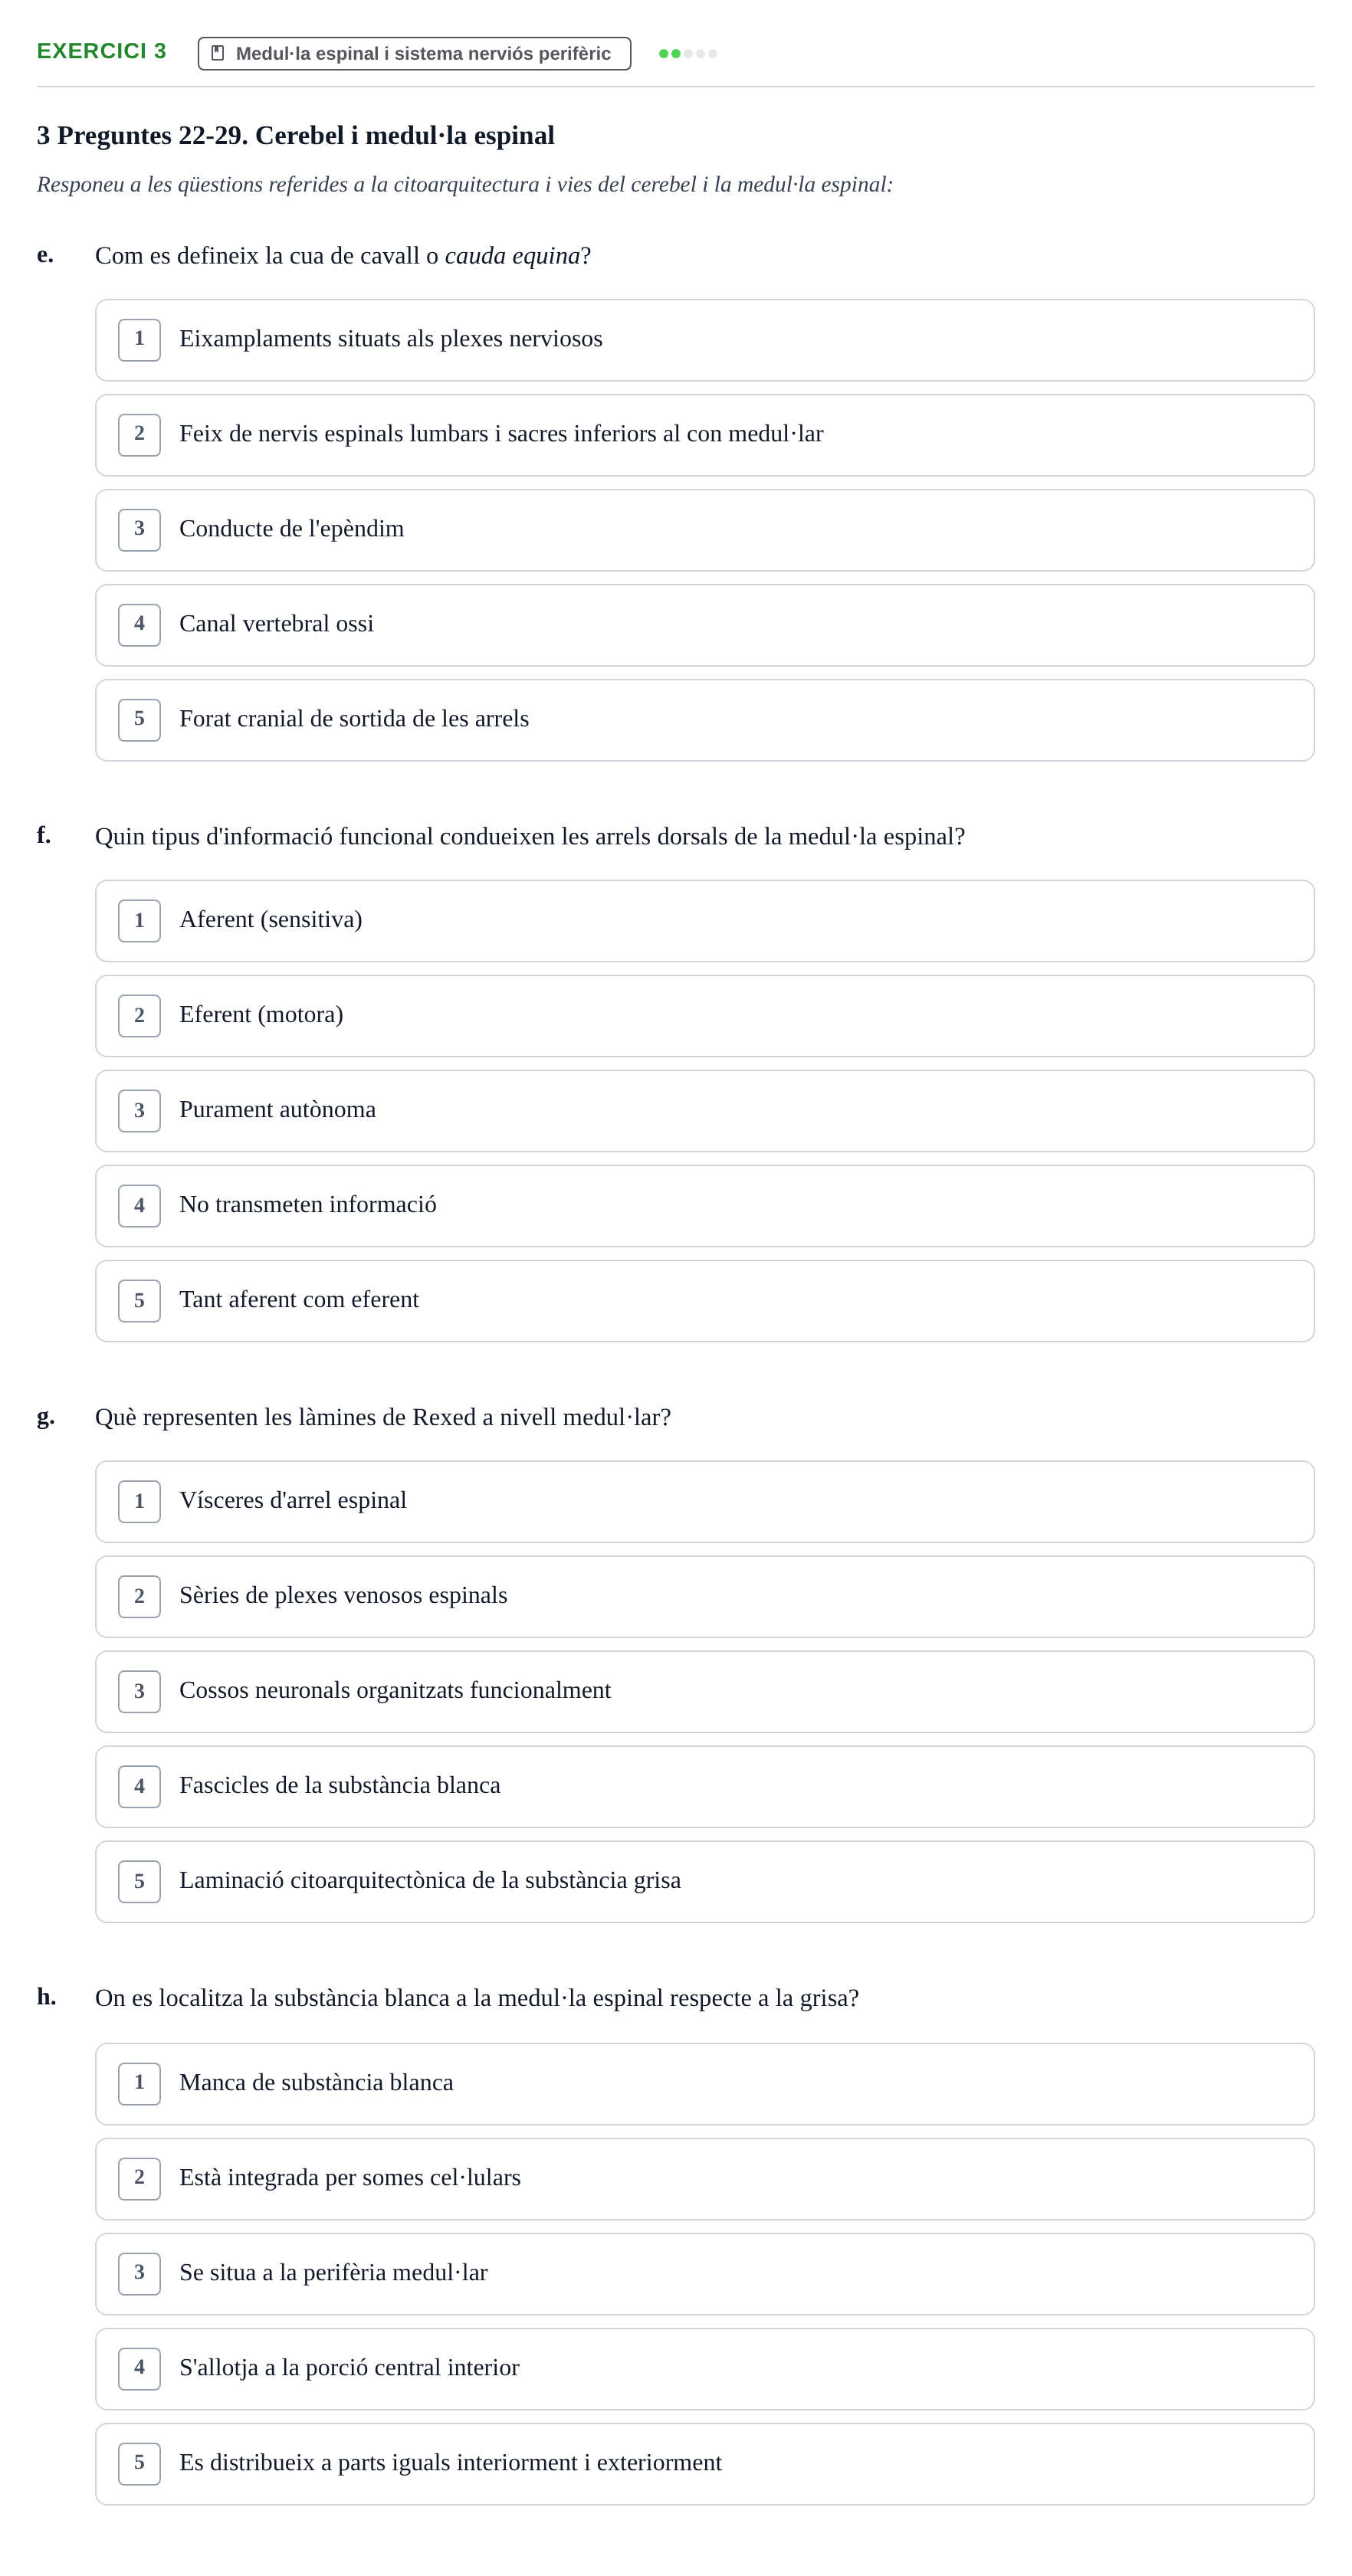Select Aferent (sensitiva) for question f

coord(704,921)
